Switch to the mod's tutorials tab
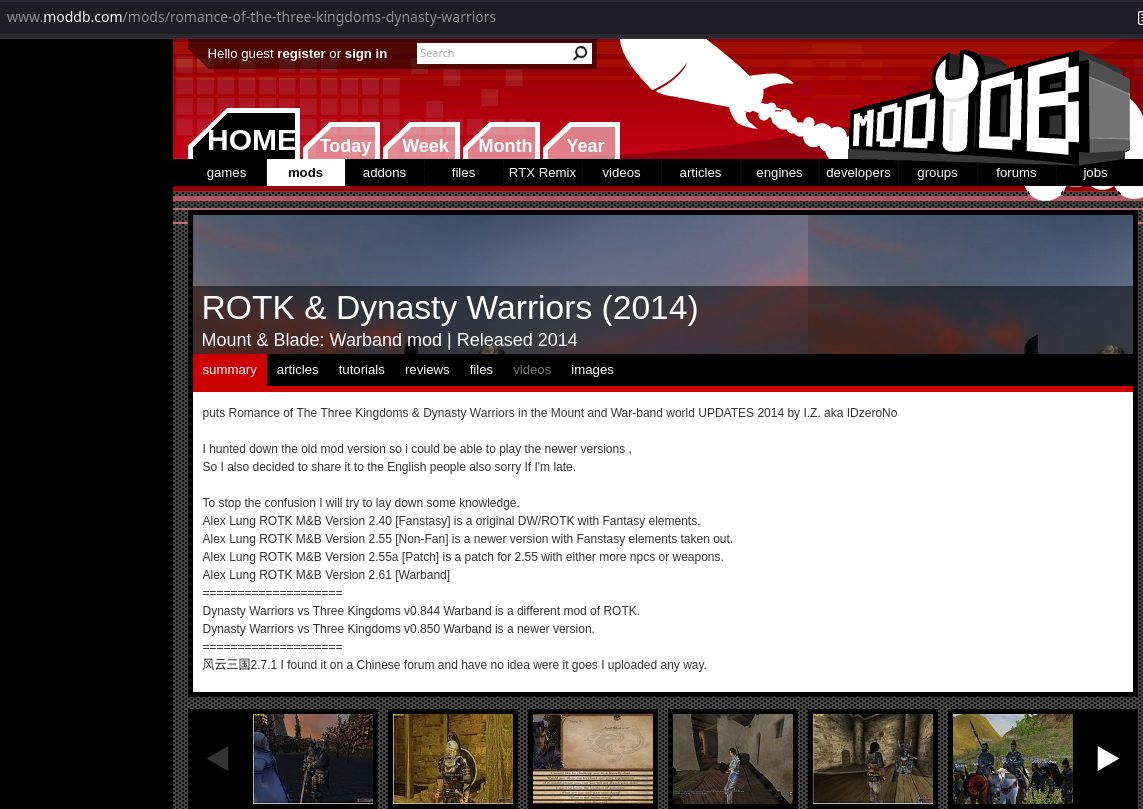This screenshot has width=1143, height=809. point(362,370)
